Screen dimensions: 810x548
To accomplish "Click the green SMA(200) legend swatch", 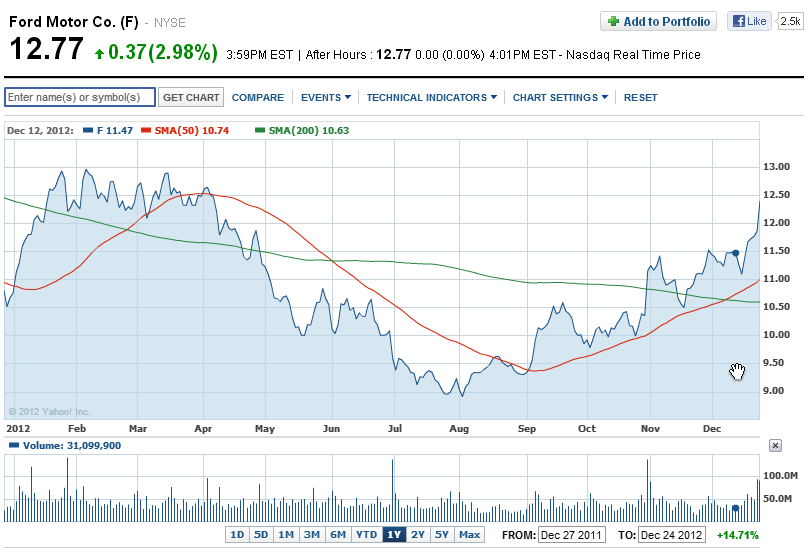I will point(260,131).
